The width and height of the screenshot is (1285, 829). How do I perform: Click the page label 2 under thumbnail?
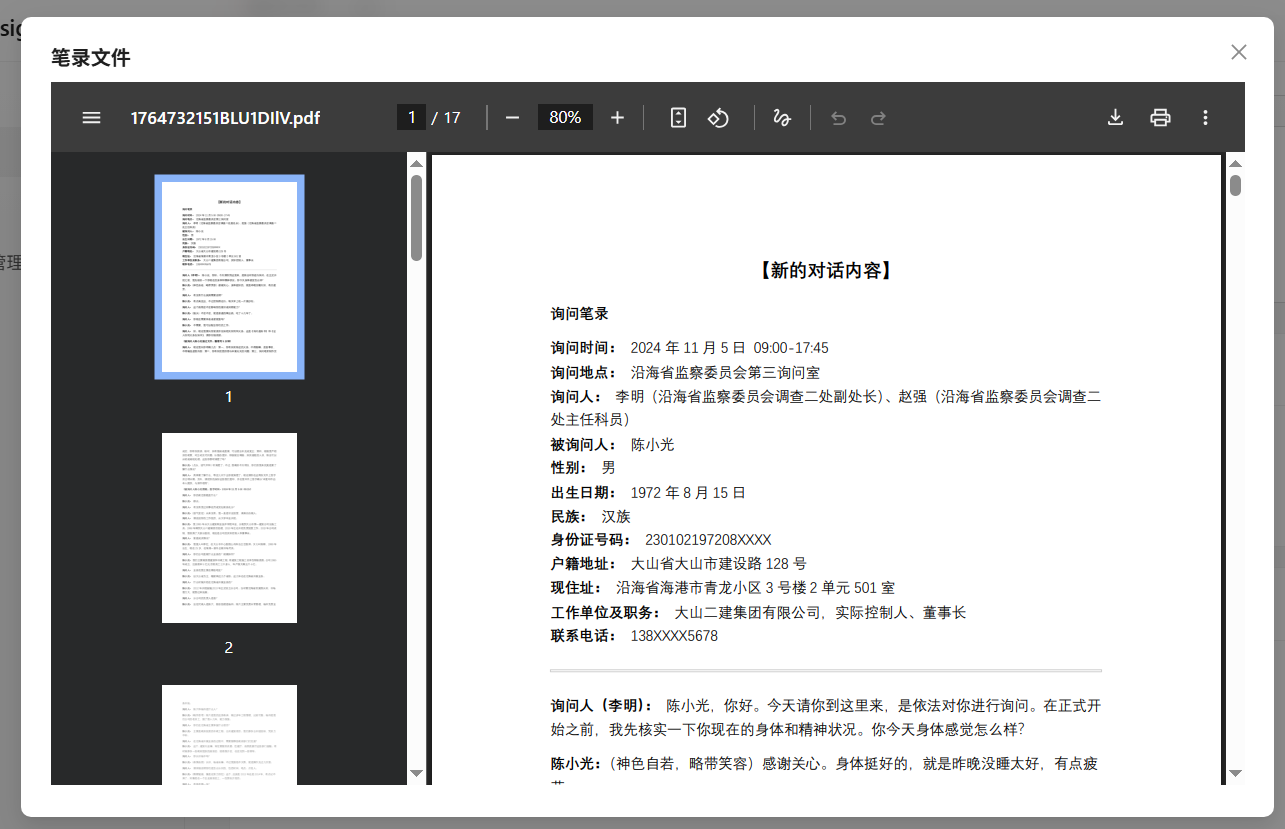pyautogui.click(x=229, y=648)
